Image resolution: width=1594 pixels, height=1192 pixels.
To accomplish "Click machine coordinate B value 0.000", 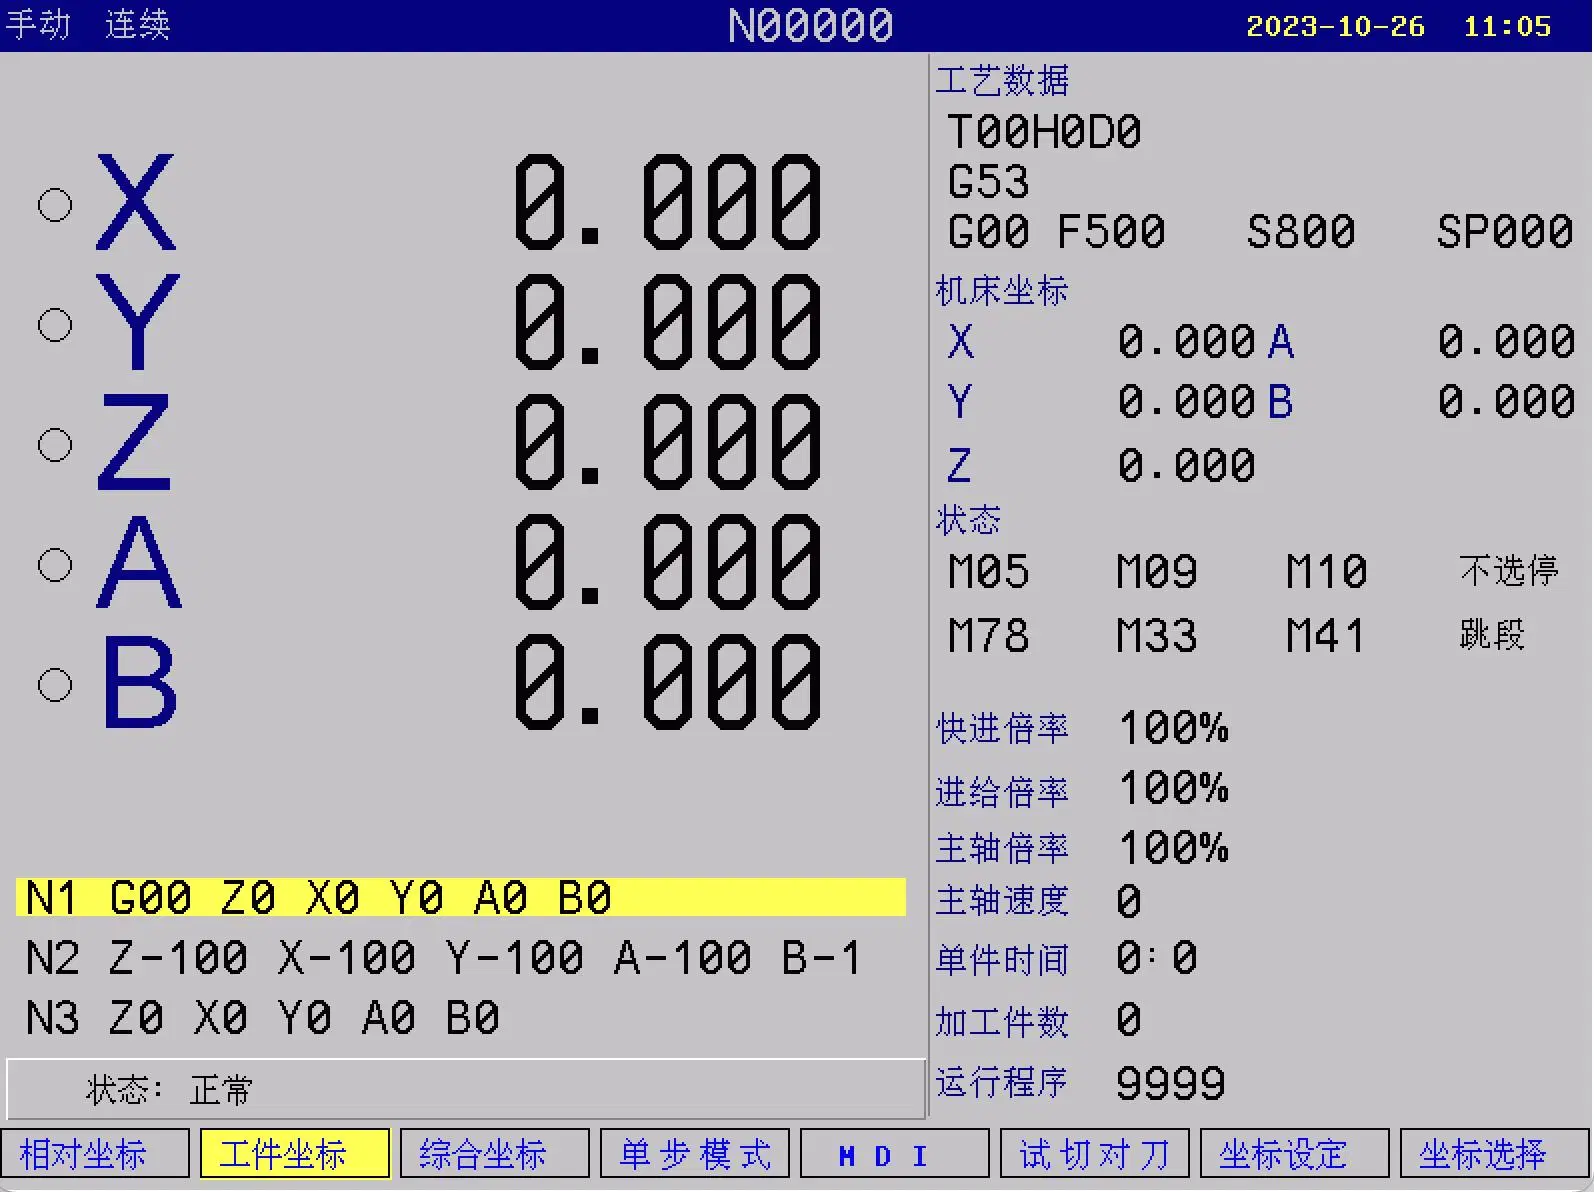I will 1507,402.
